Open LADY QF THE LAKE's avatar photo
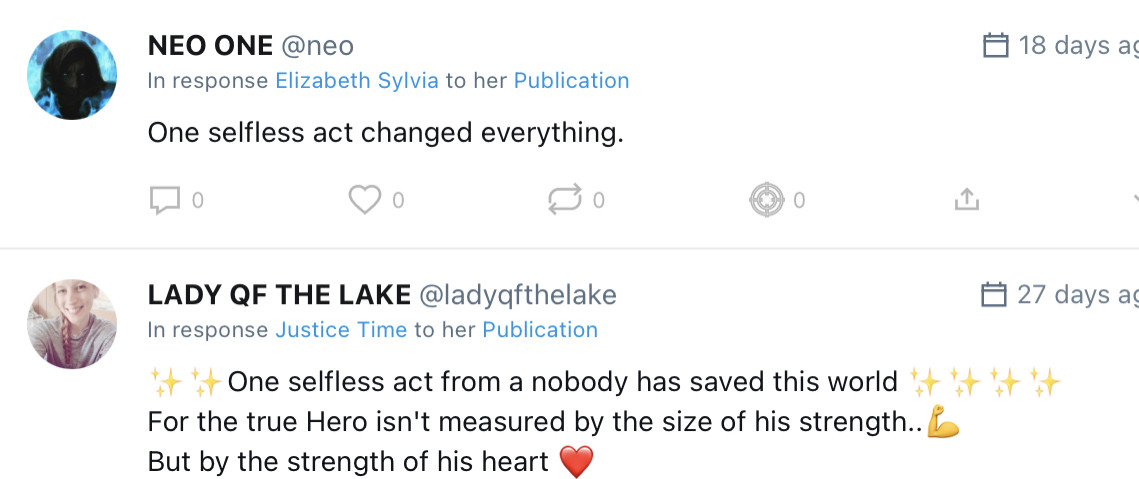Viewport: 1139px width, 479px height. (x=71, y=324)
